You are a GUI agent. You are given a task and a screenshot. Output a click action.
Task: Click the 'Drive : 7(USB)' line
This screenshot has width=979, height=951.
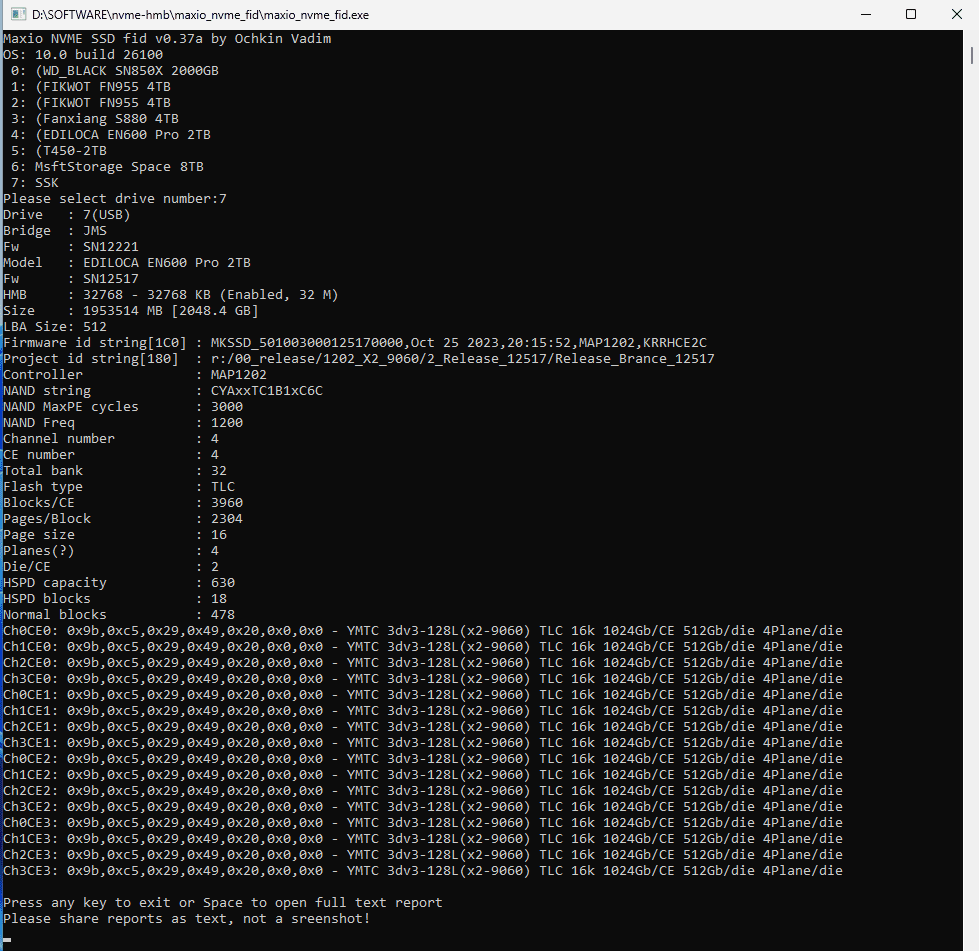pos(67,215)
